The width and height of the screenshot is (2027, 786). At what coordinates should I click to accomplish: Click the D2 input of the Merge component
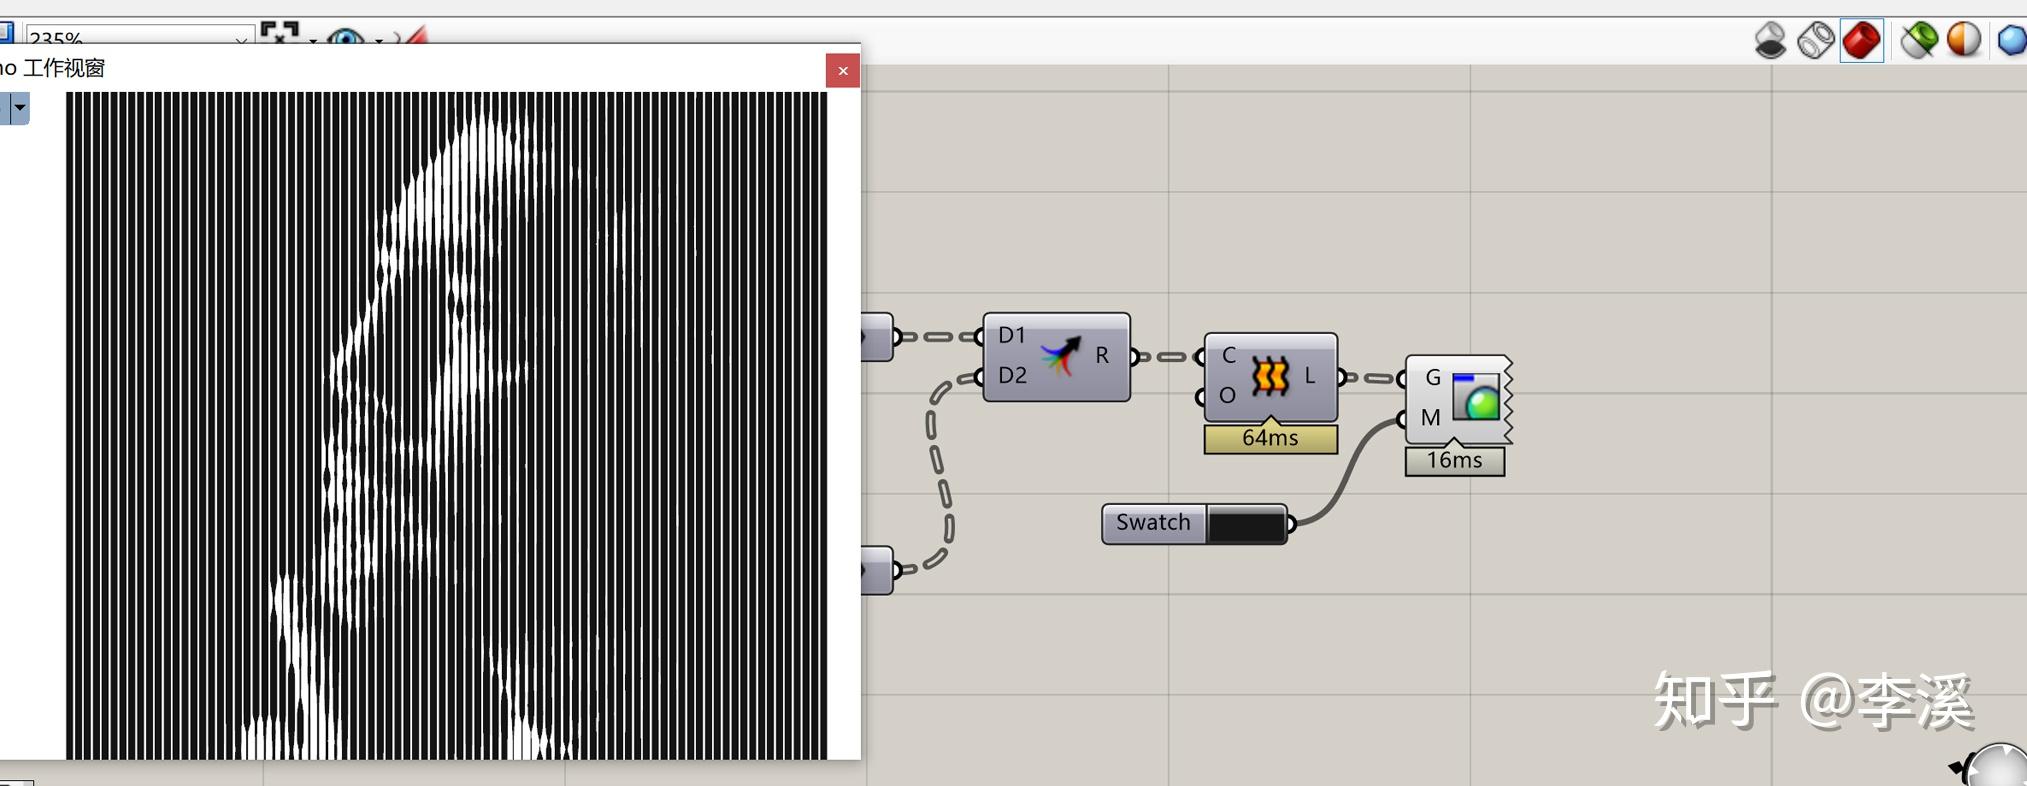coord(1012,375)
